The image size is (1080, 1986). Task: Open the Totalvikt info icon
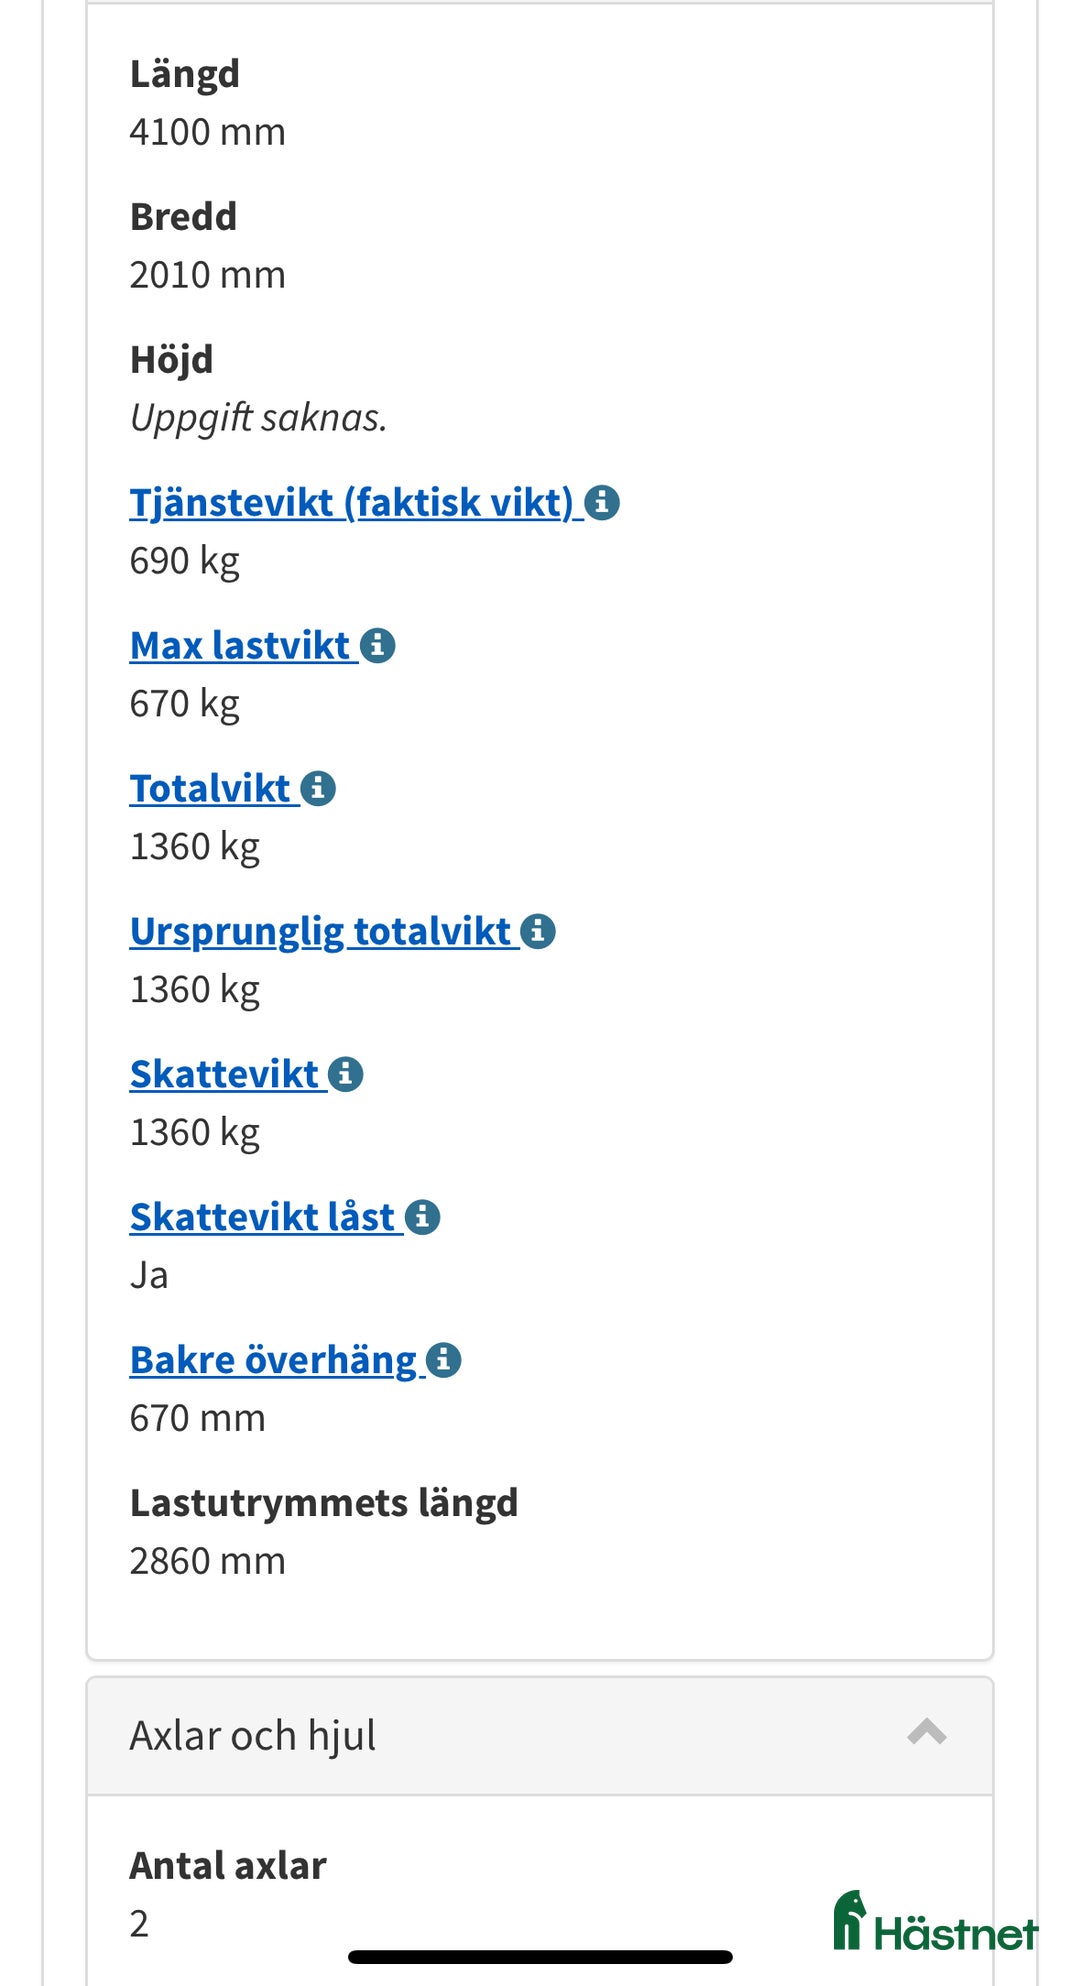[318, 788]
